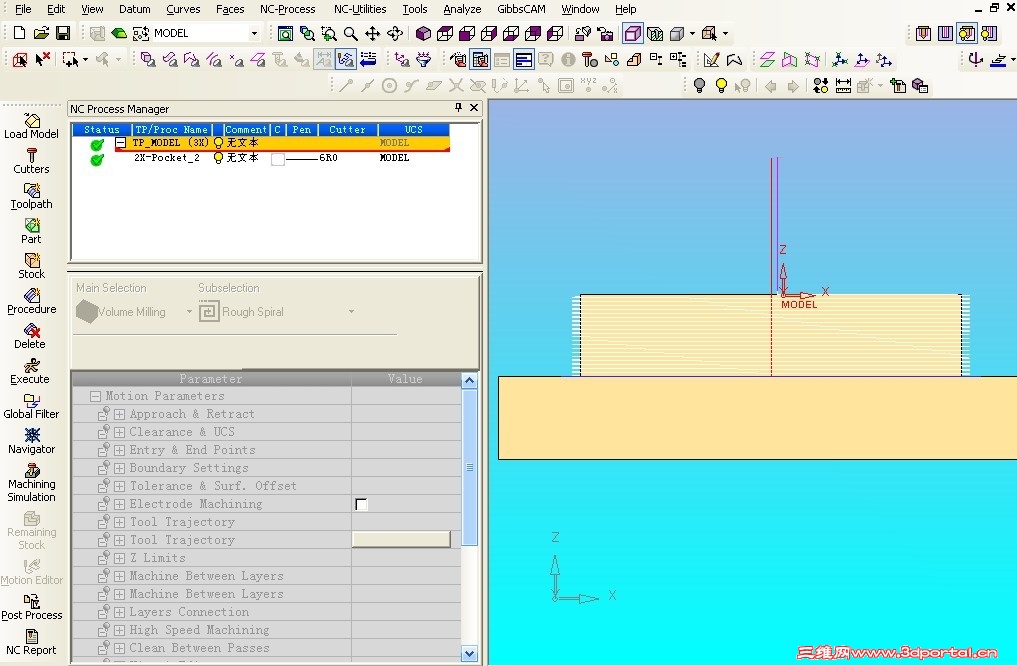This screenshot has width=1017, height=666.
Task: Click the yellow light bulb icon
Action: click(x=721, y=86)
